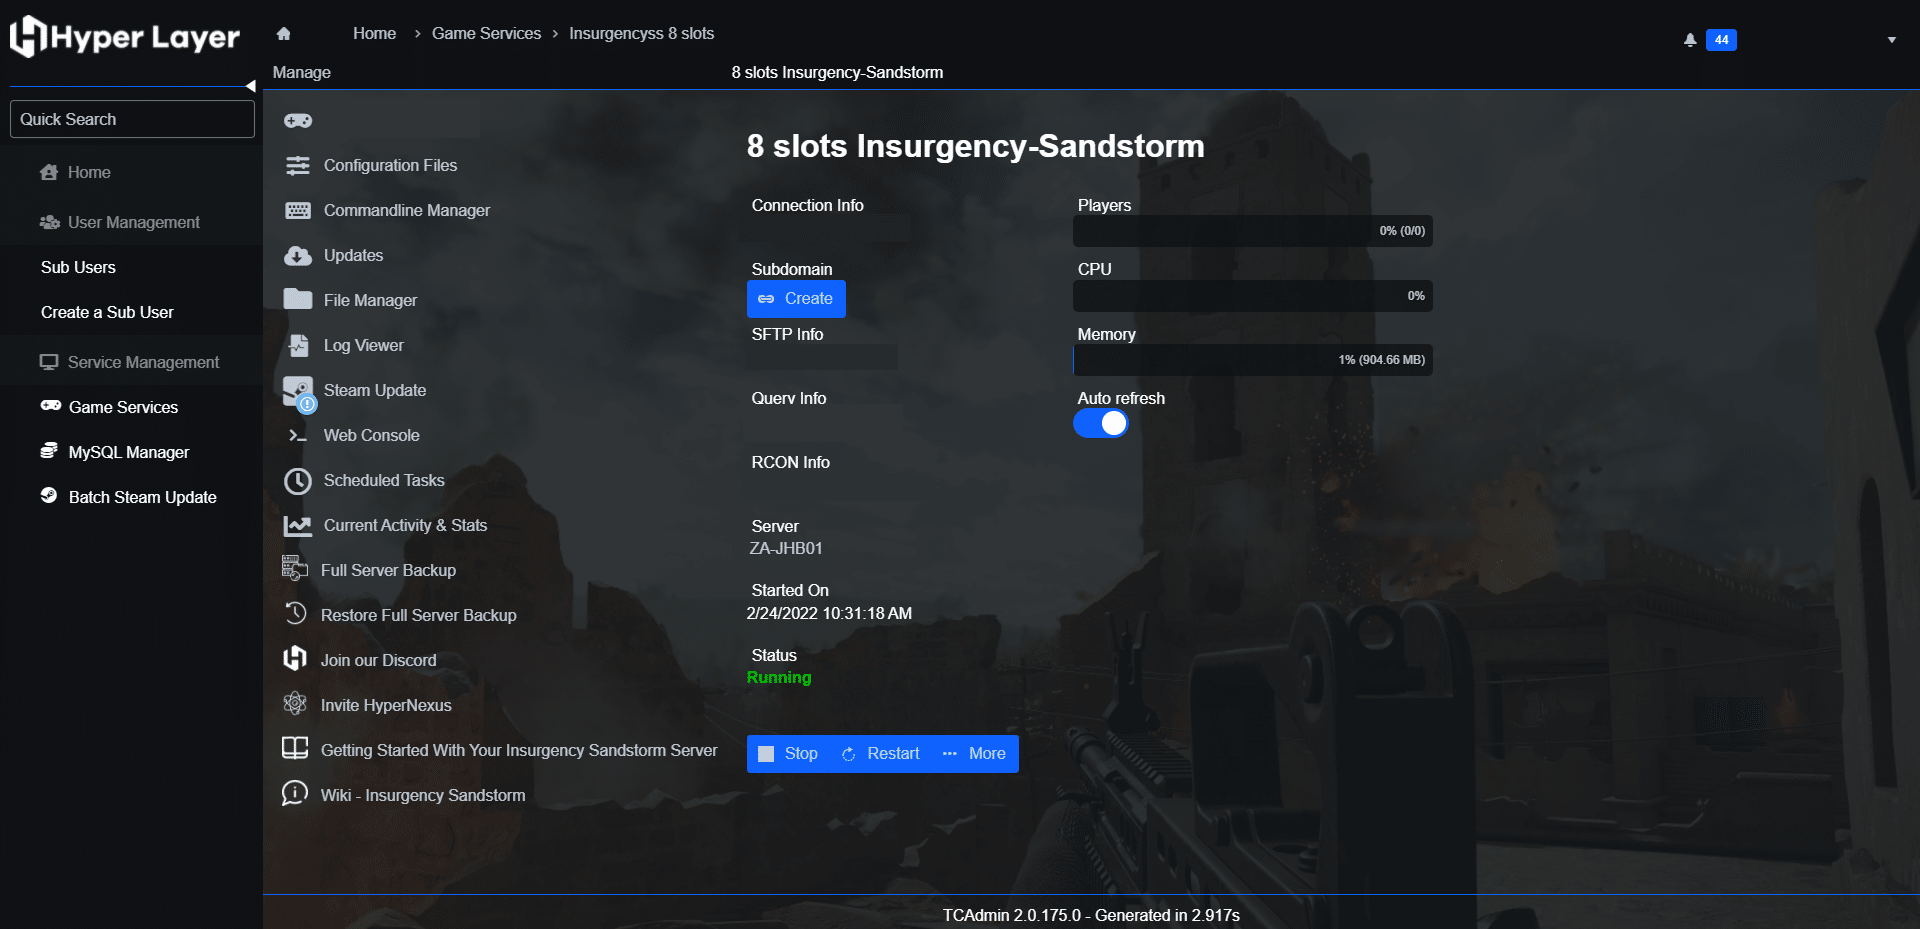
Task: Click the 44 notification badge
Action: click(1721, 40)
